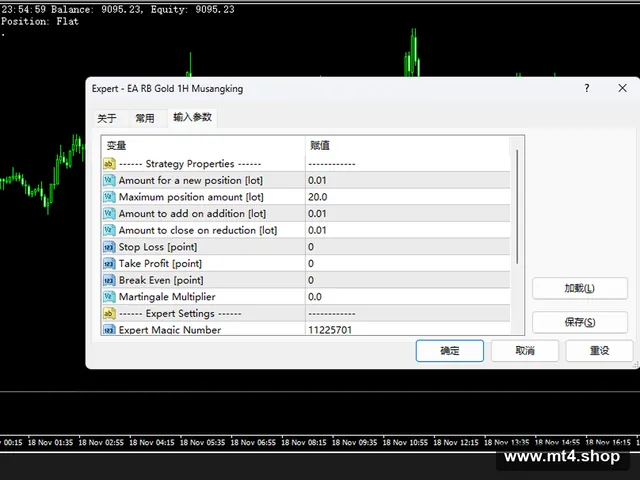Select the 'Martingale Multiplier' label
Screen dimensions: 640x480
click(x=167, y=297)
